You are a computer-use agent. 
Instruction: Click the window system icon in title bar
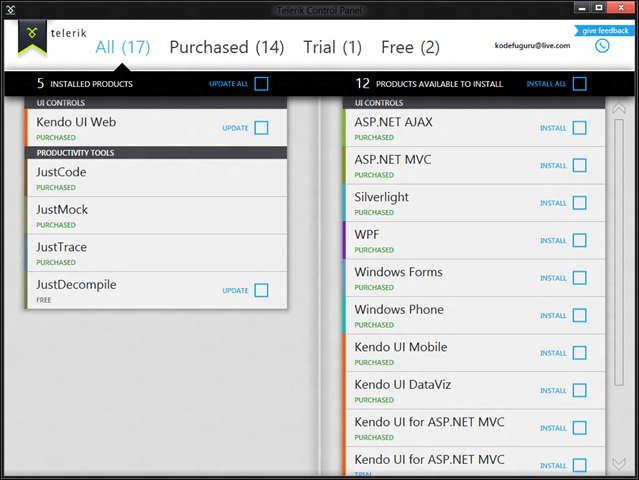pos(11,9)
